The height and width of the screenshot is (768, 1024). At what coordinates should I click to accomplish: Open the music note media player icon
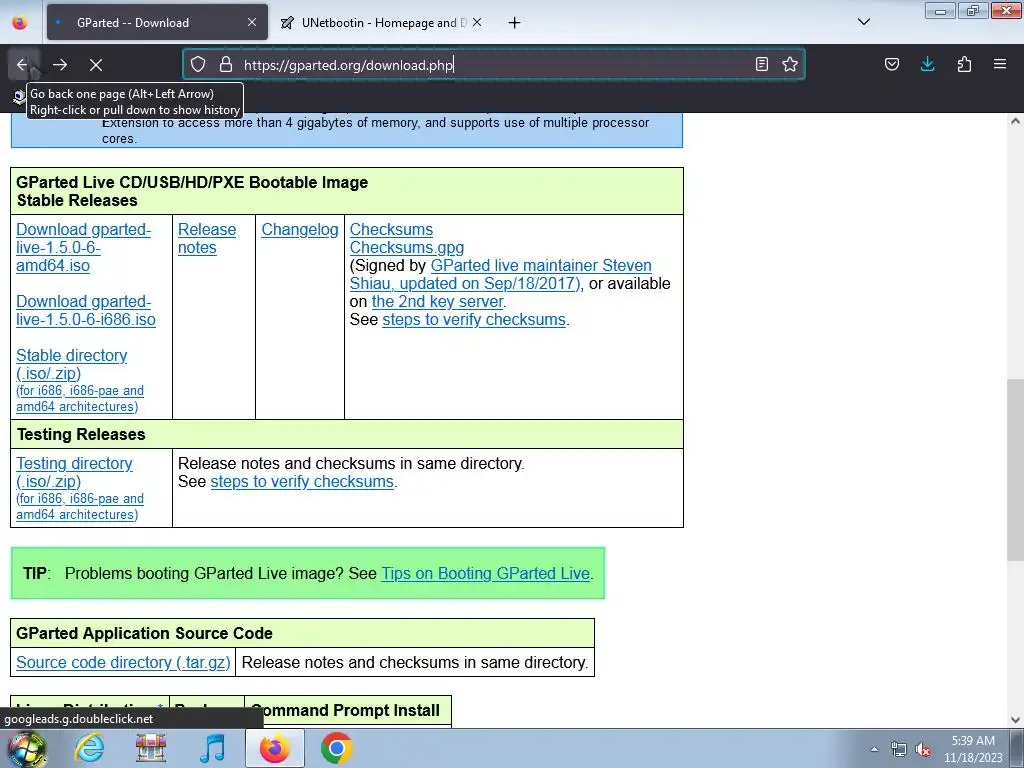(x=212, y=748)
